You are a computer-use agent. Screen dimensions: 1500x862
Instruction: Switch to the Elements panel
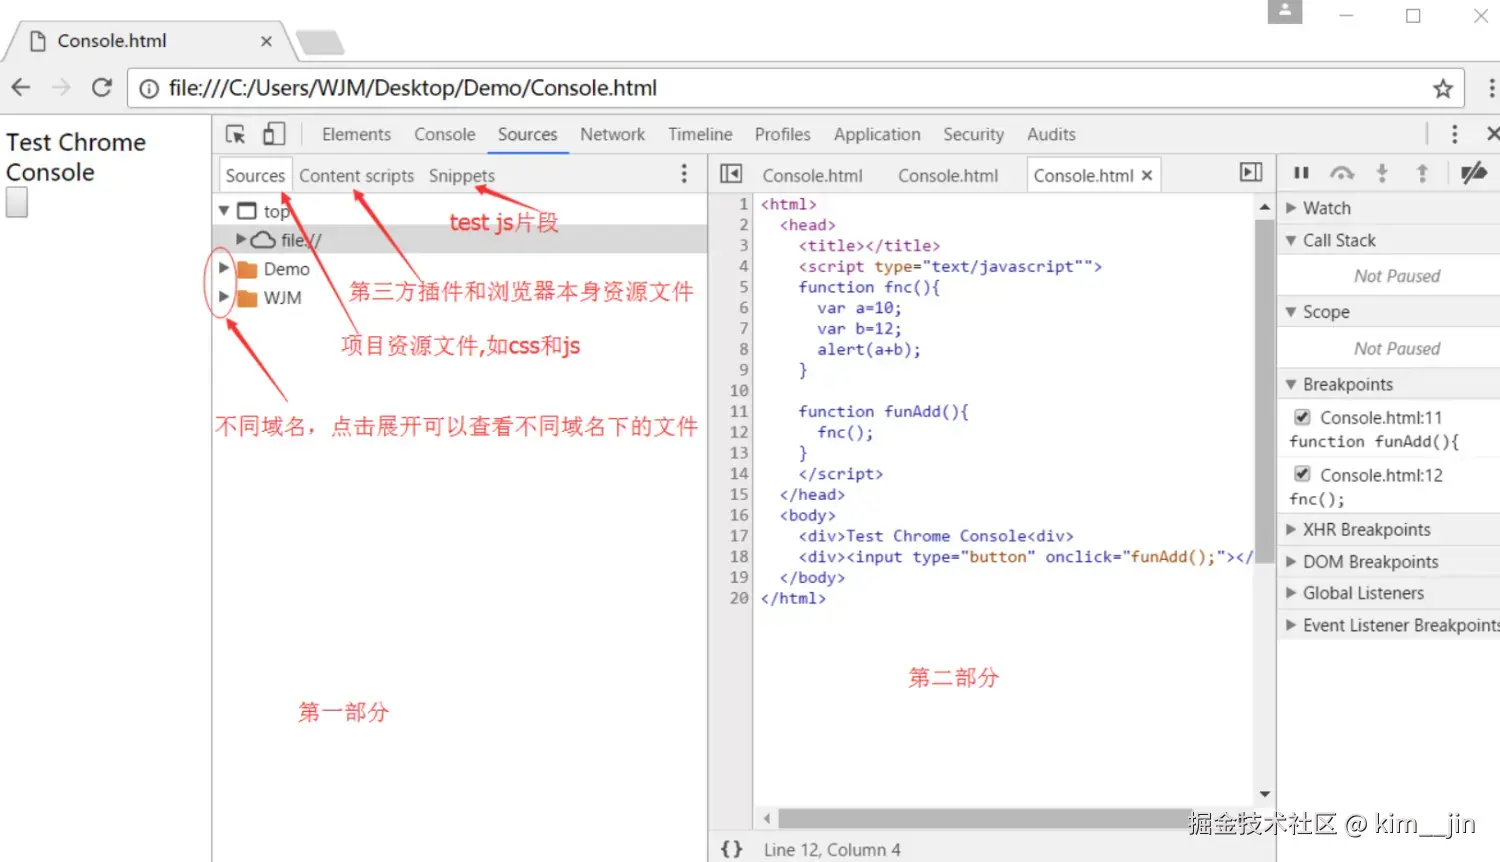click(356, 134)
